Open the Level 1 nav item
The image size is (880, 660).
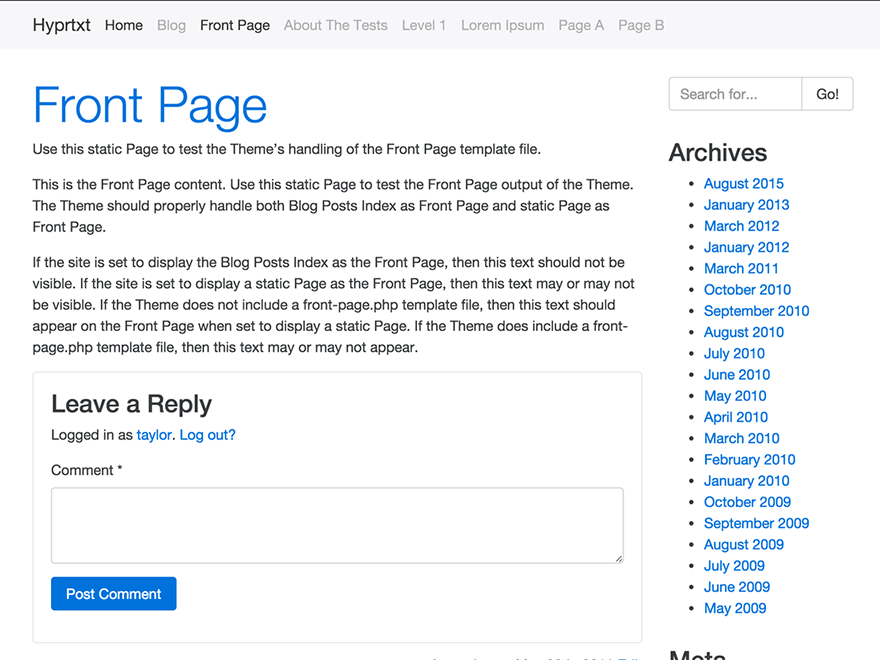pos(424,25)
